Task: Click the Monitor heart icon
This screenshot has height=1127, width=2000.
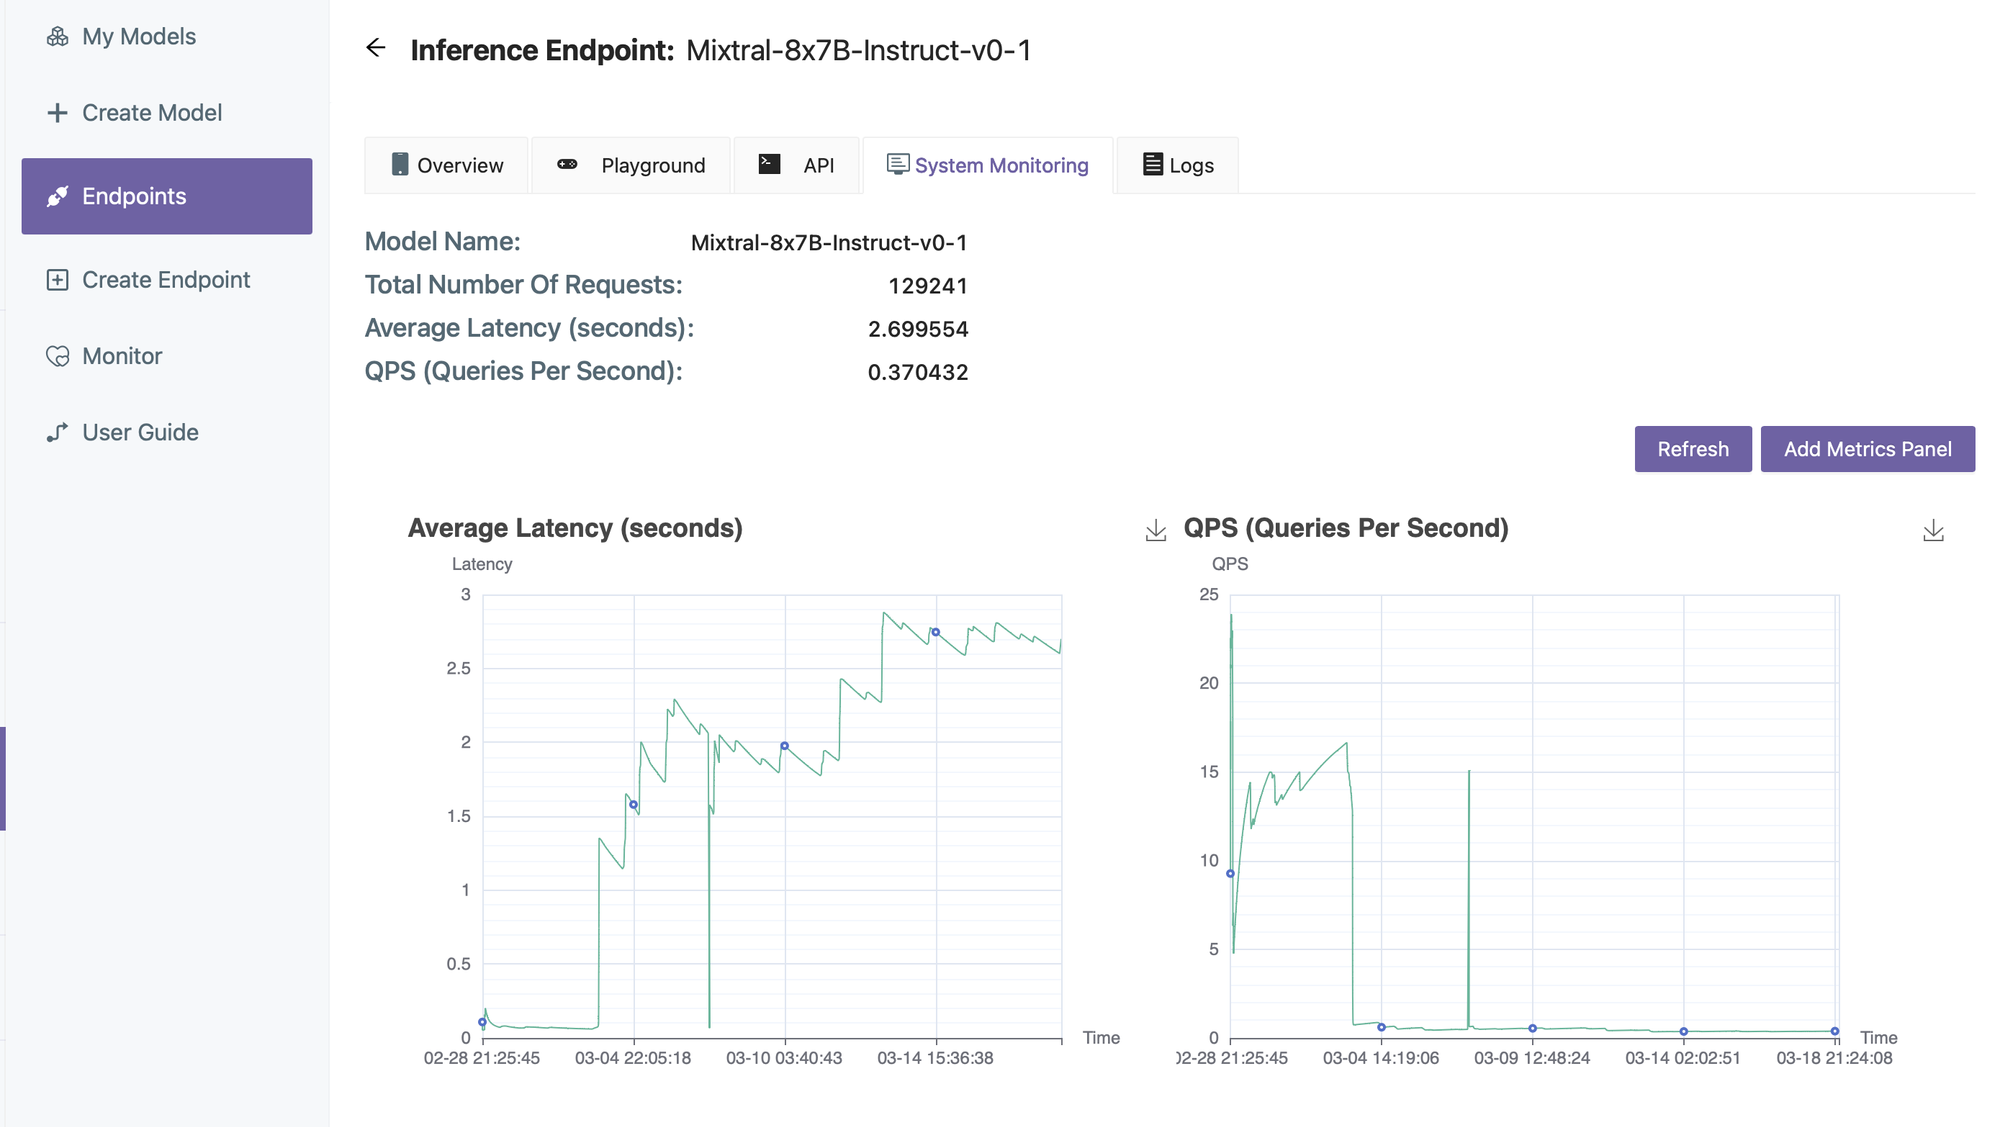Action: tap(58, 356)
